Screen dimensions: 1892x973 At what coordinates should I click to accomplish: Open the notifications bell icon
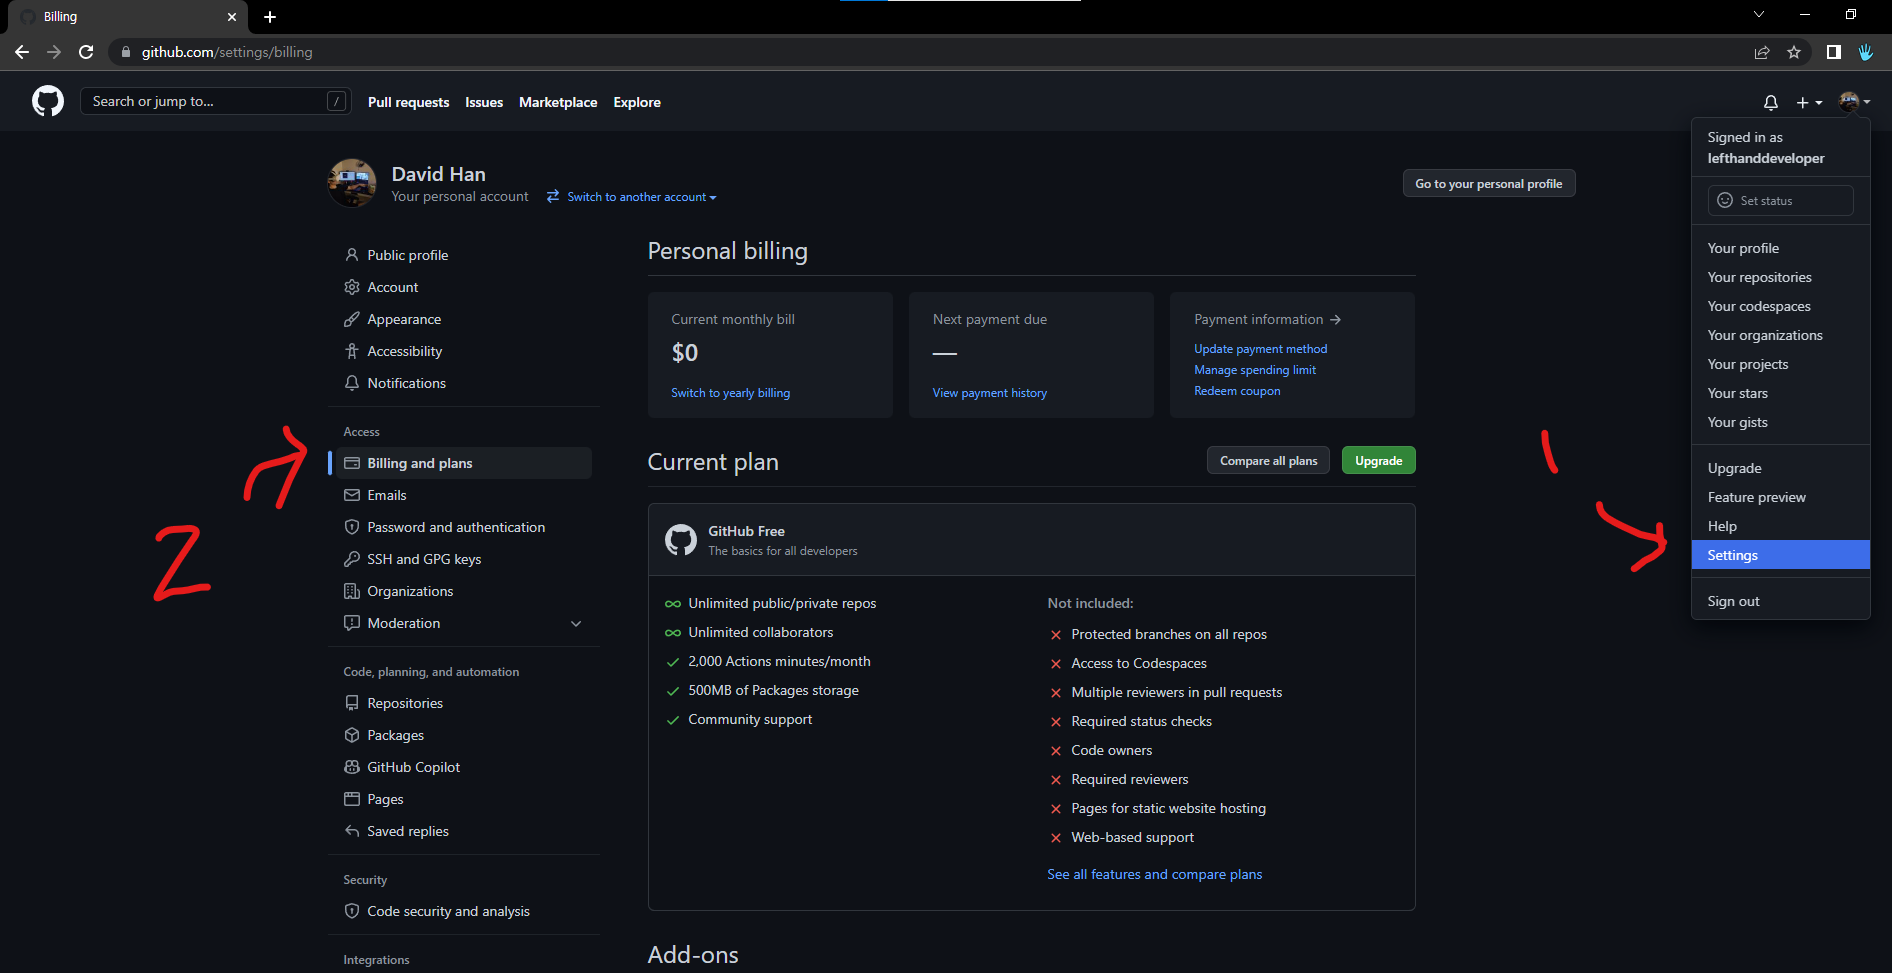1771,102
